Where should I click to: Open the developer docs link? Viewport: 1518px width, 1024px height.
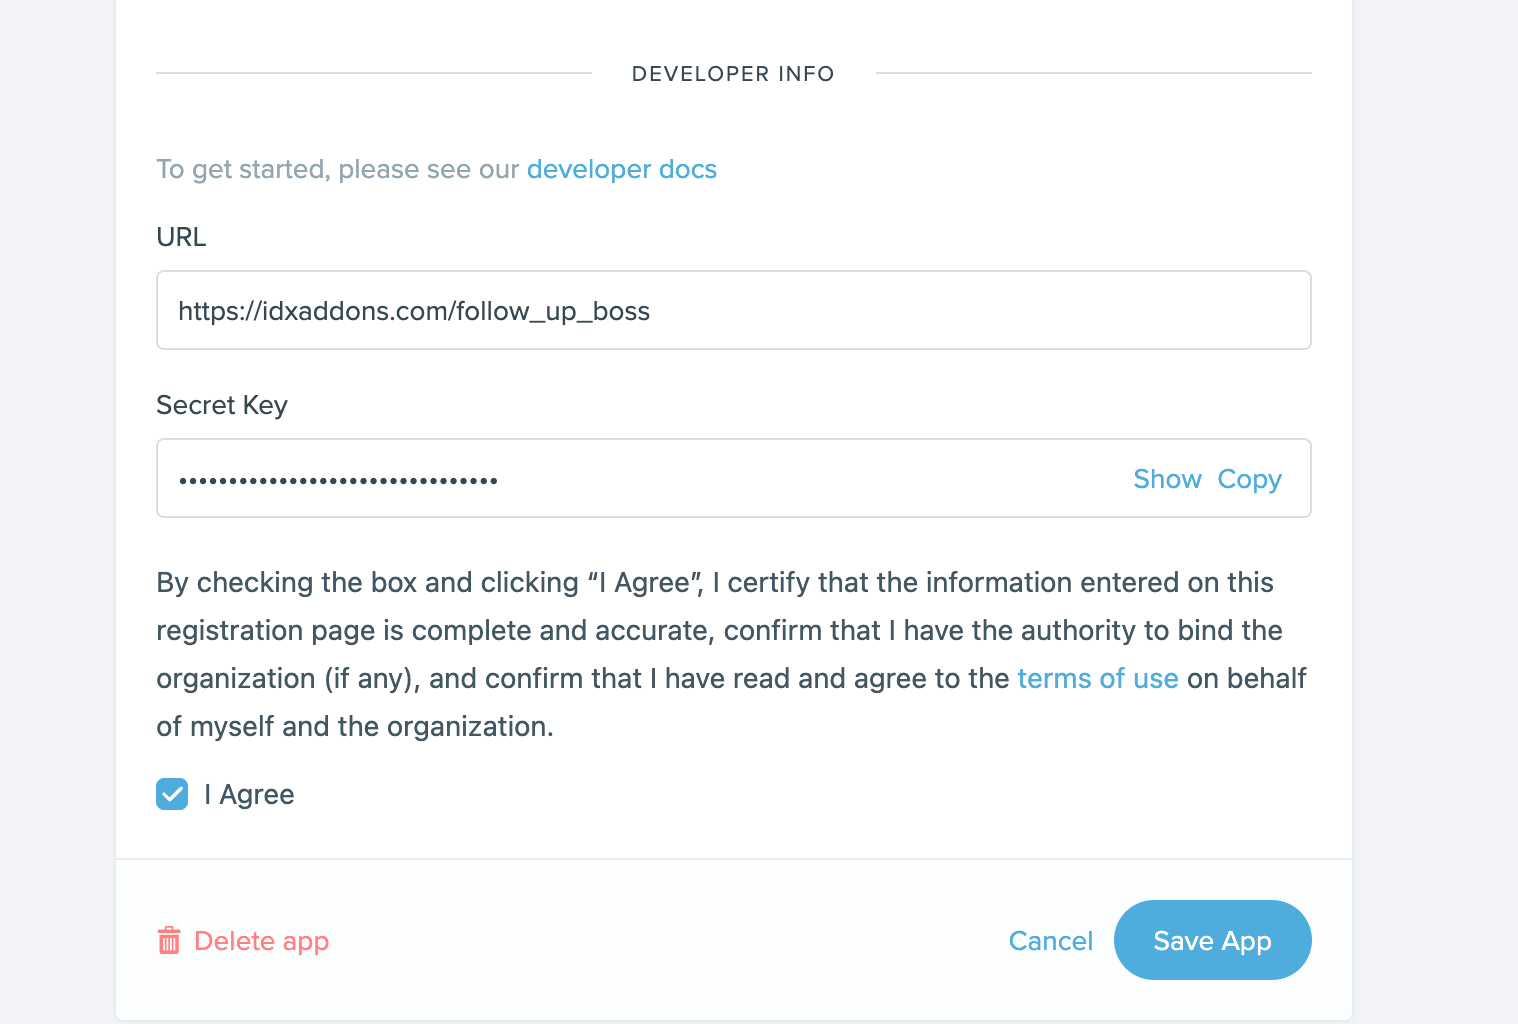tap(621, 169)
